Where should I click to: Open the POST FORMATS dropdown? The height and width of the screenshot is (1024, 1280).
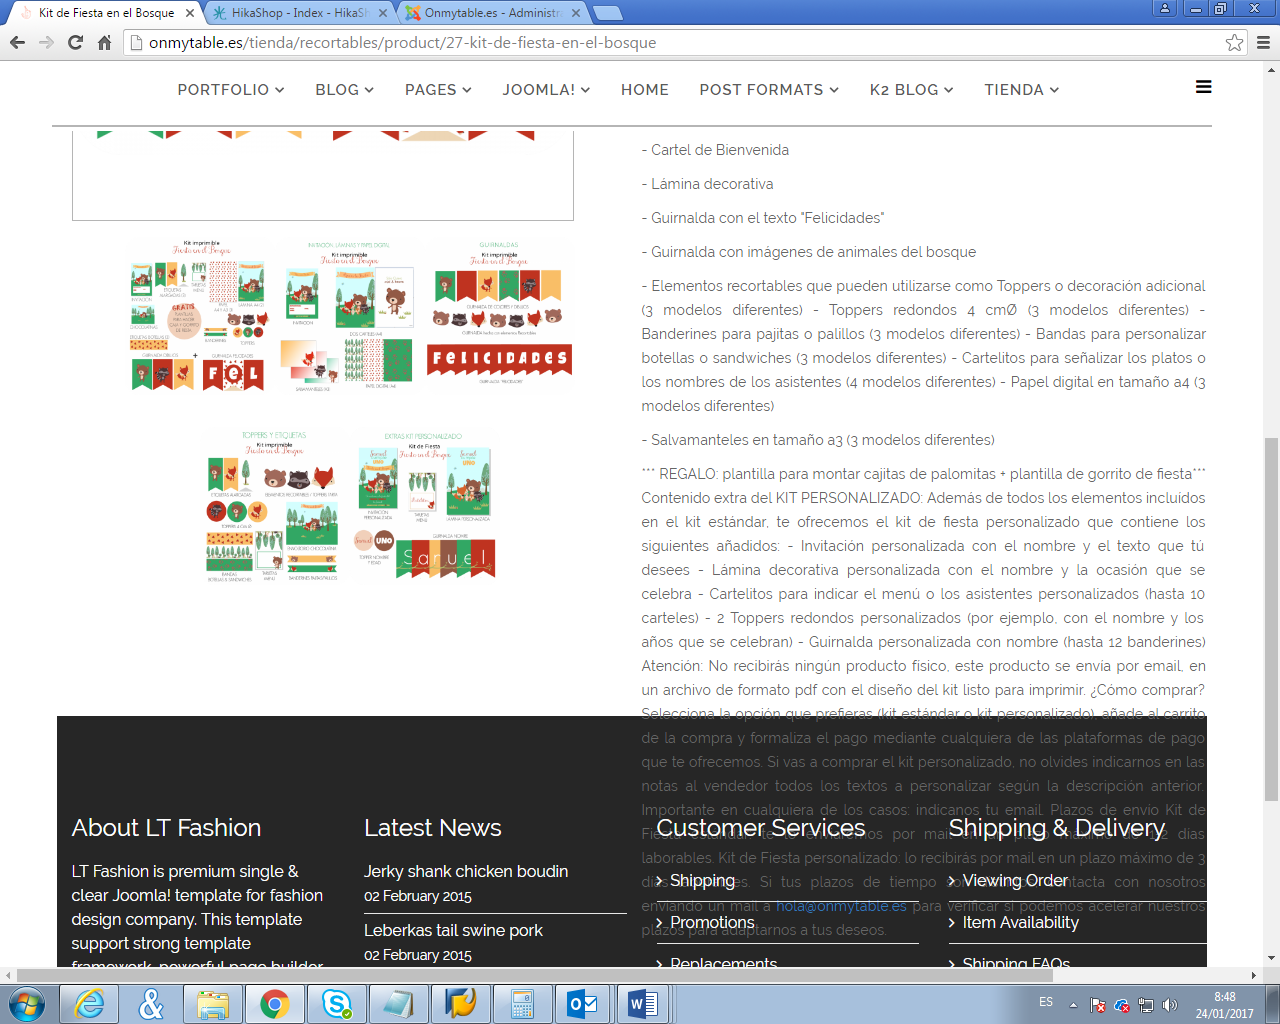[769, 90]
